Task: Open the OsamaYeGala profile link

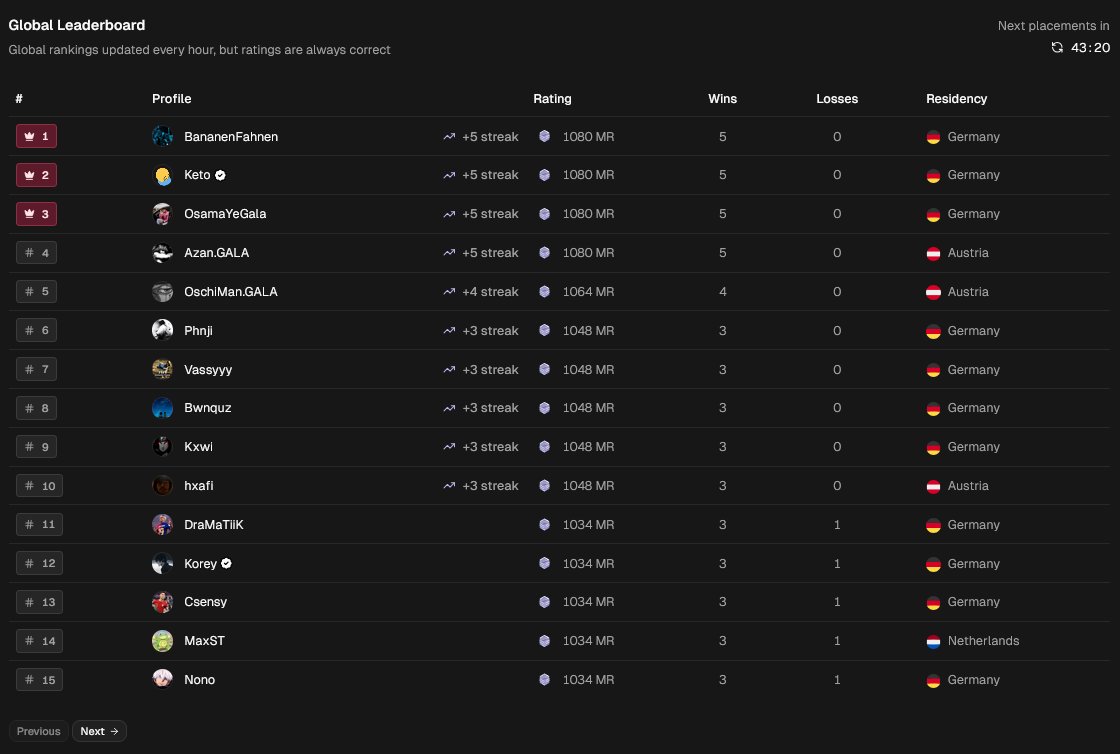Action: tap(225, 213)
